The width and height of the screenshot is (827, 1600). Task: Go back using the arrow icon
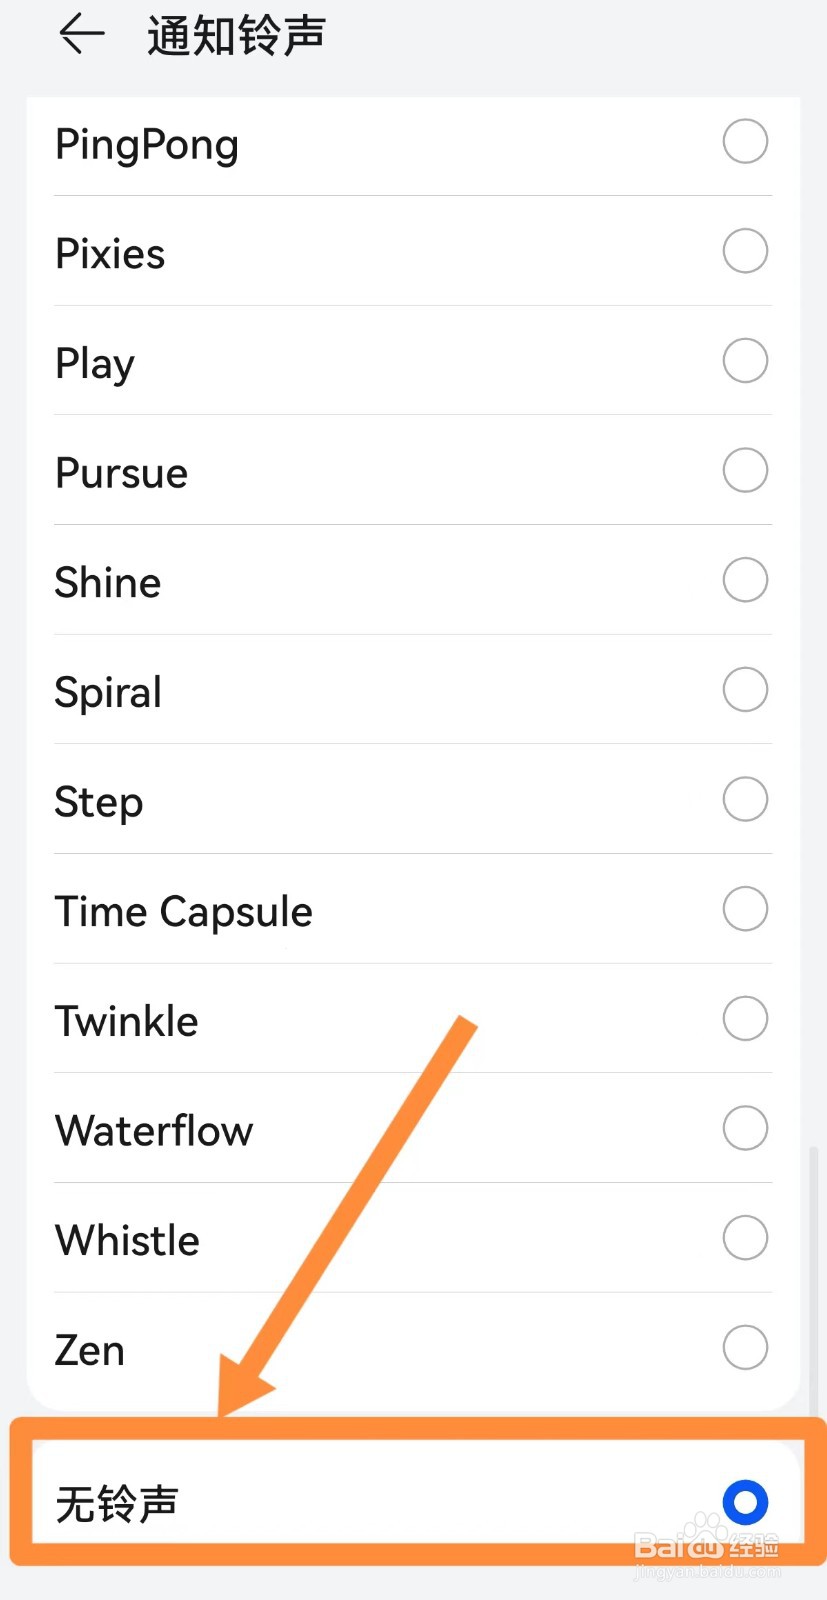coord(82,35)
